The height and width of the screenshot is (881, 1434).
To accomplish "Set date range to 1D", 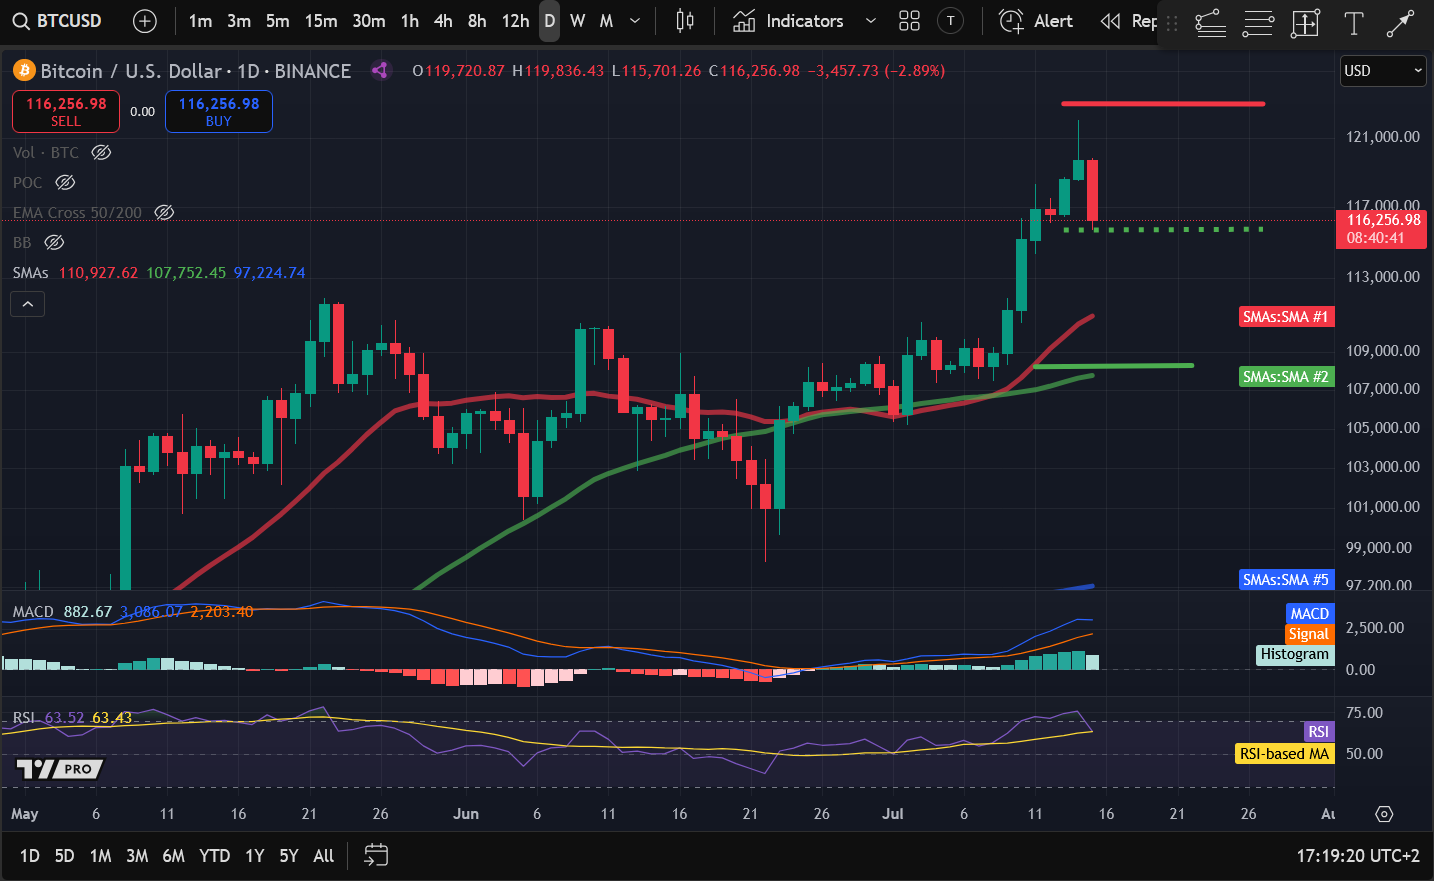I will [x=30, y=856].
